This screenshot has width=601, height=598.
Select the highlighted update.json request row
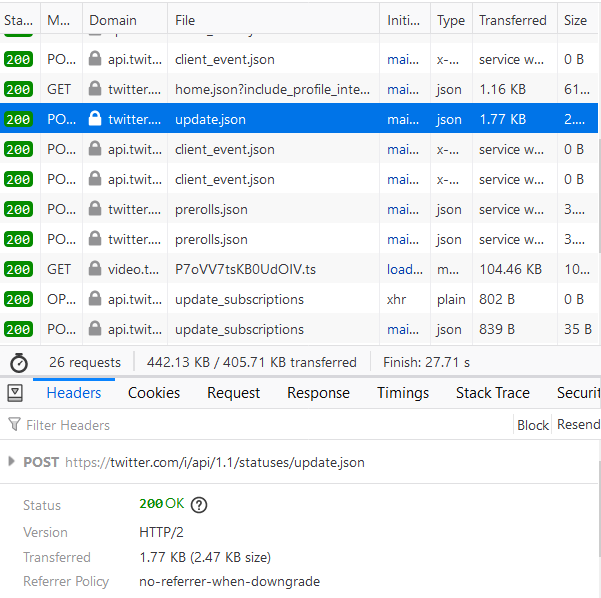[299, 119]
